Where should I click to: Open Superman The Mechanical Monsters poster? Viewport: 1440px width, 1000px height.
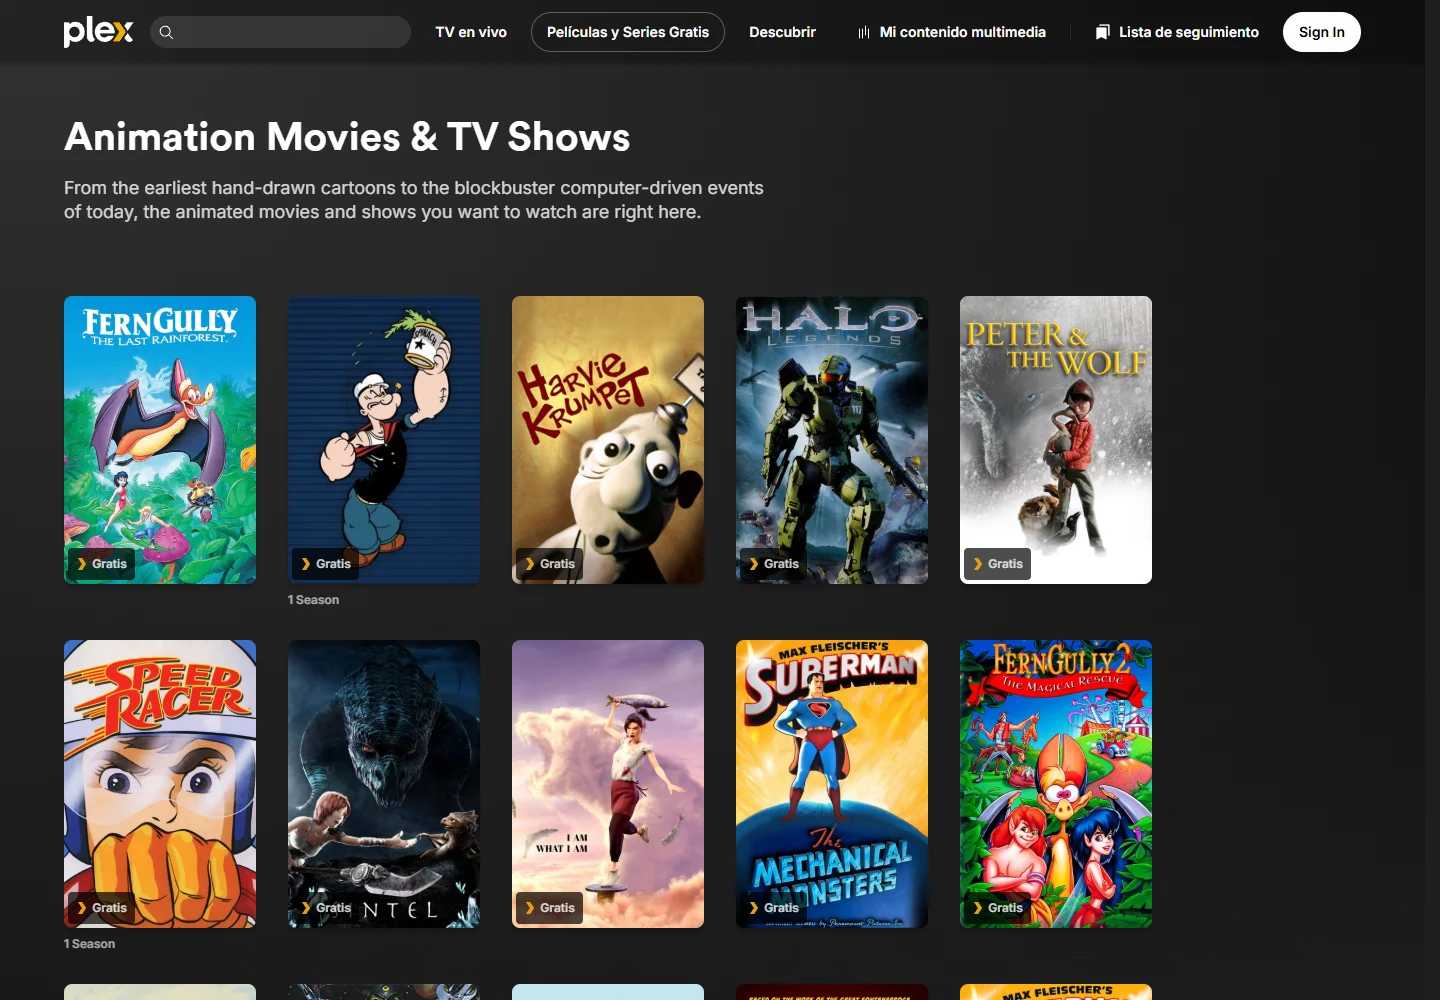832,784
